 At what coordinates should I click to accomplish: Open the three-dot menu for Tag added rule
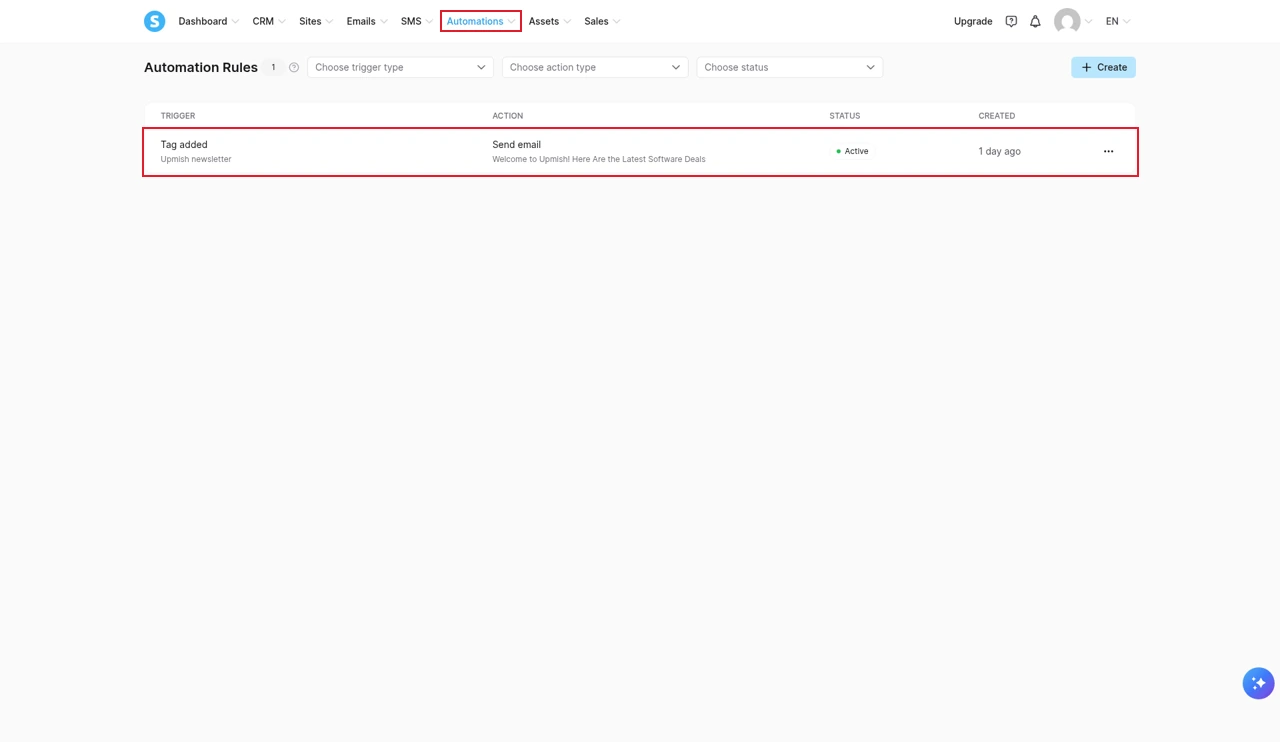[1108, 152]
